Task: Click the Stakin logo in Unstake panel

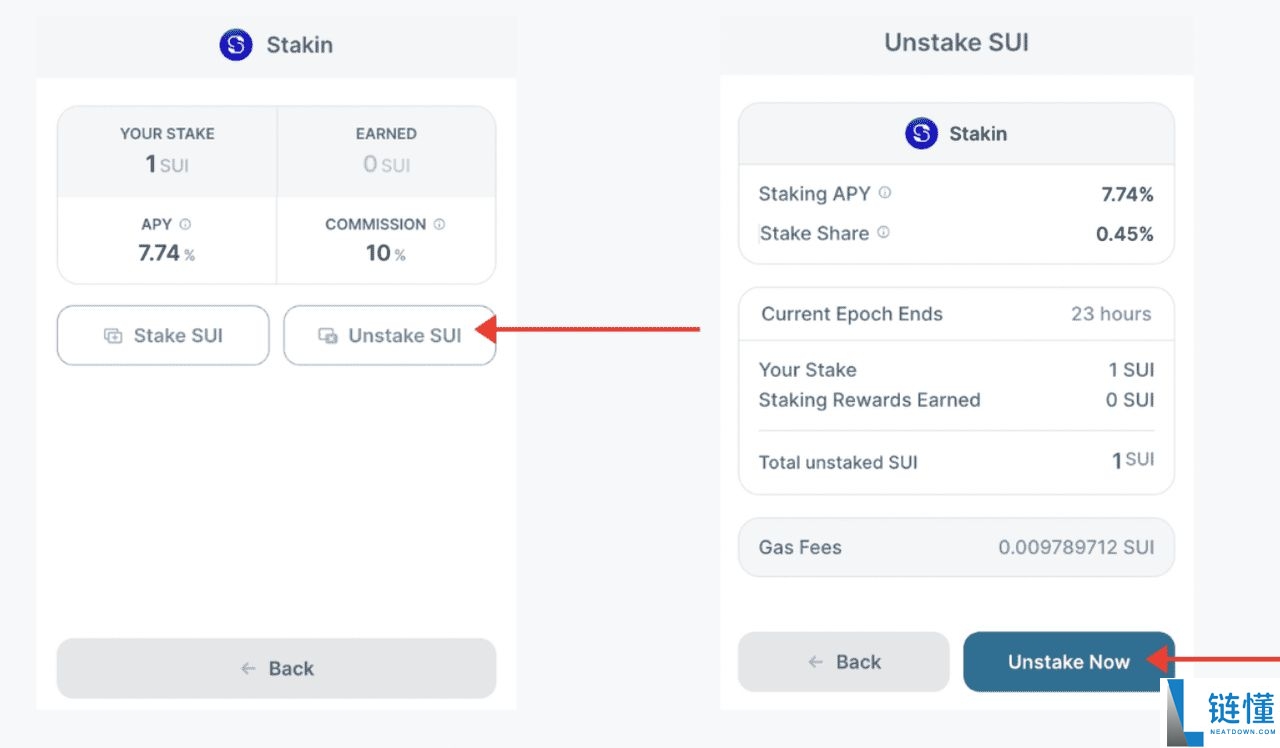Action: [x=921, y=134]
